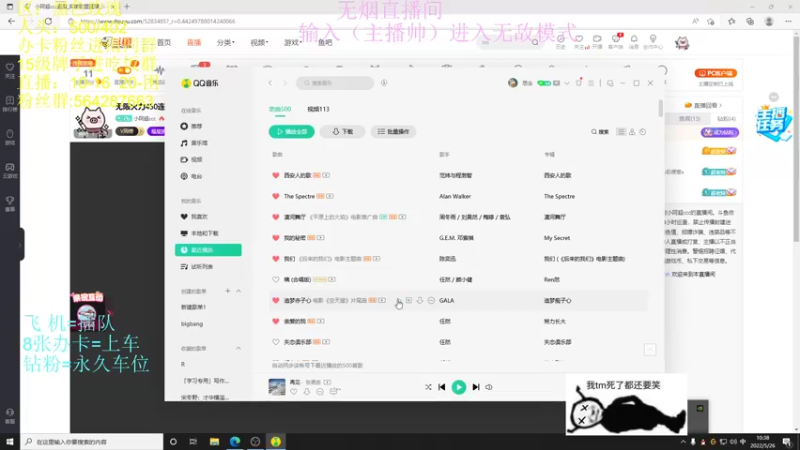Viewport: 800px width, 450px height.
Task: Toggle heart on the last visible song row
Action: pyautogui.click(x=276, y=342)
